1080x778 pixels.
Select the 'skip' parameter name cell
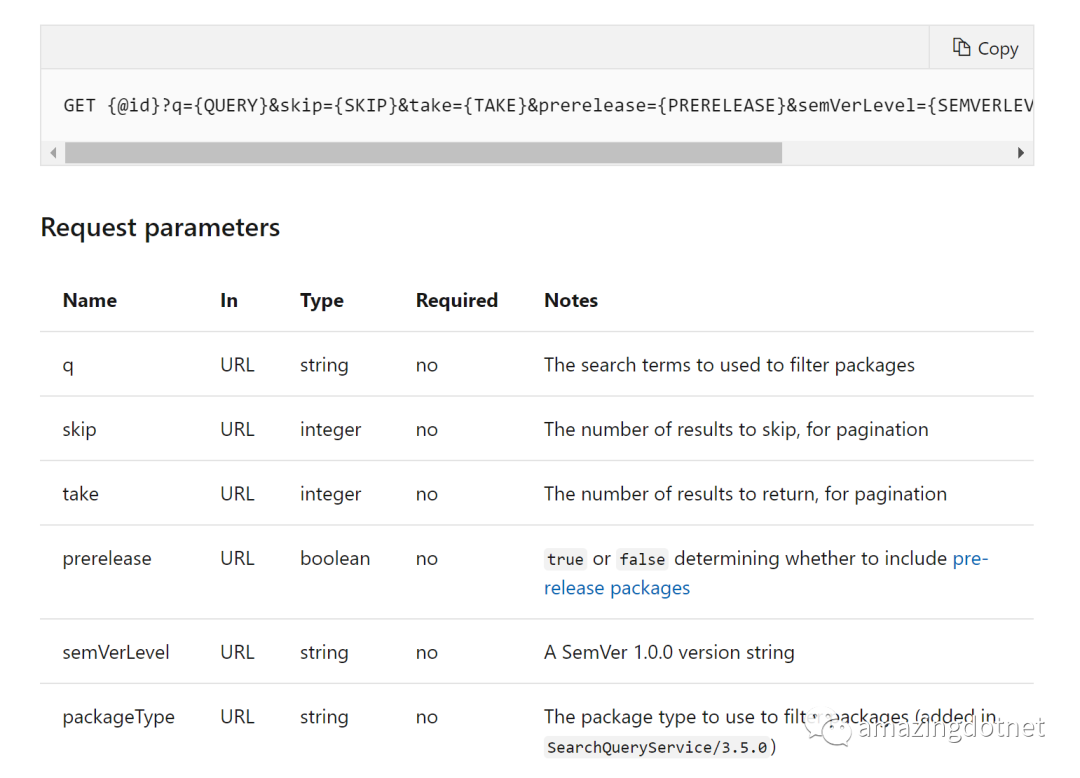(79, 430)
